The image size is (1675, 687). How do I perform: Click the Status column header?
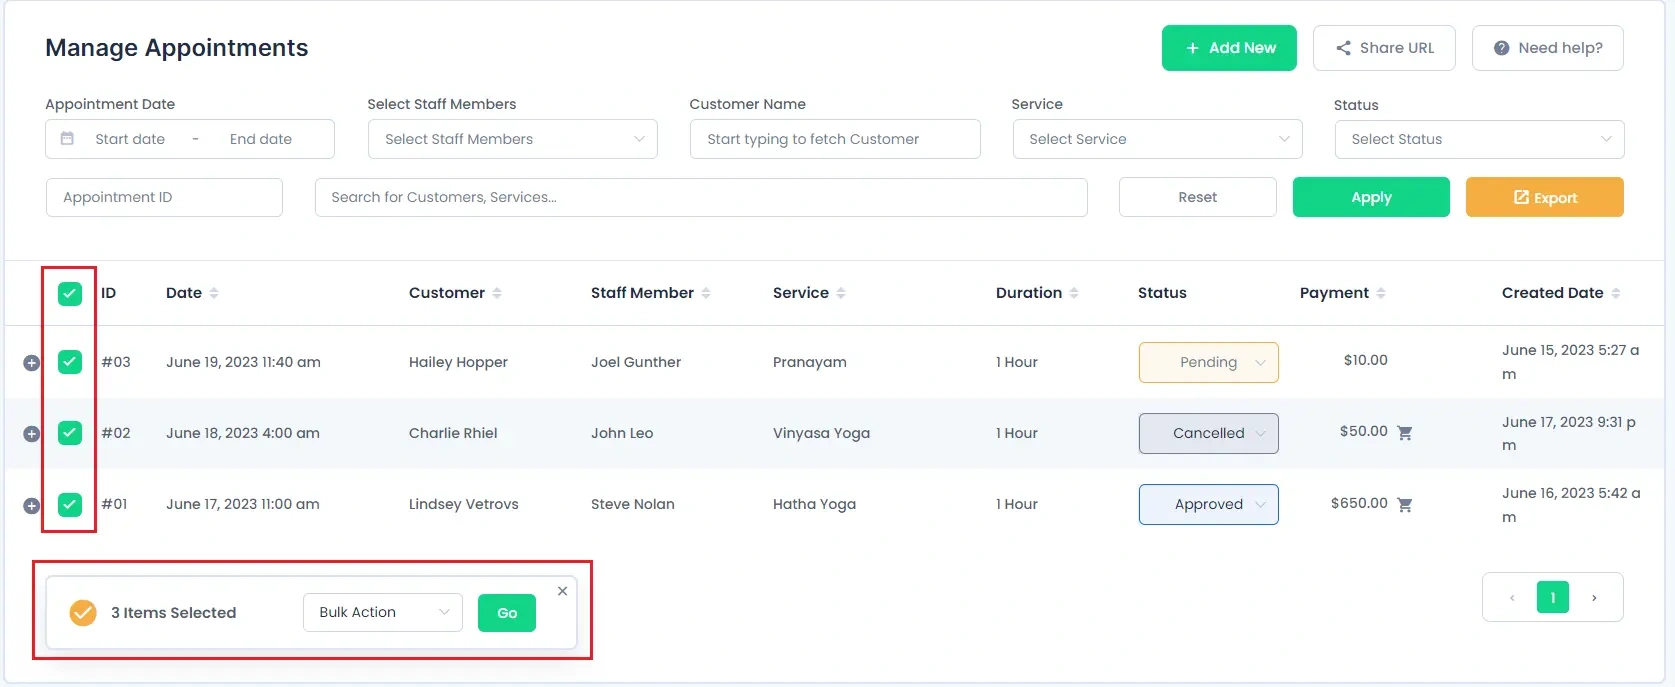pos(1162,293)
